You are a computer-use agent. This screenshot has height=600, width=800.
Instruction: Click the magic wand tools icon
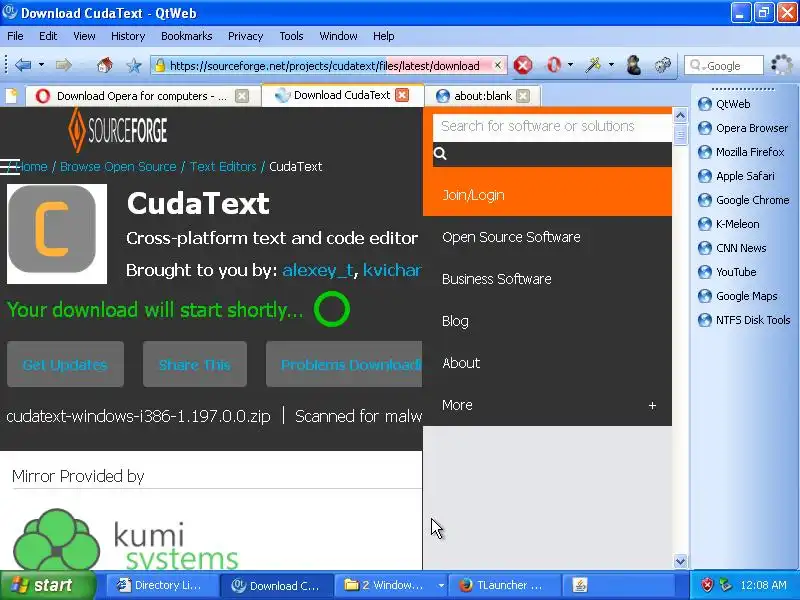click(x=593, y=65)
